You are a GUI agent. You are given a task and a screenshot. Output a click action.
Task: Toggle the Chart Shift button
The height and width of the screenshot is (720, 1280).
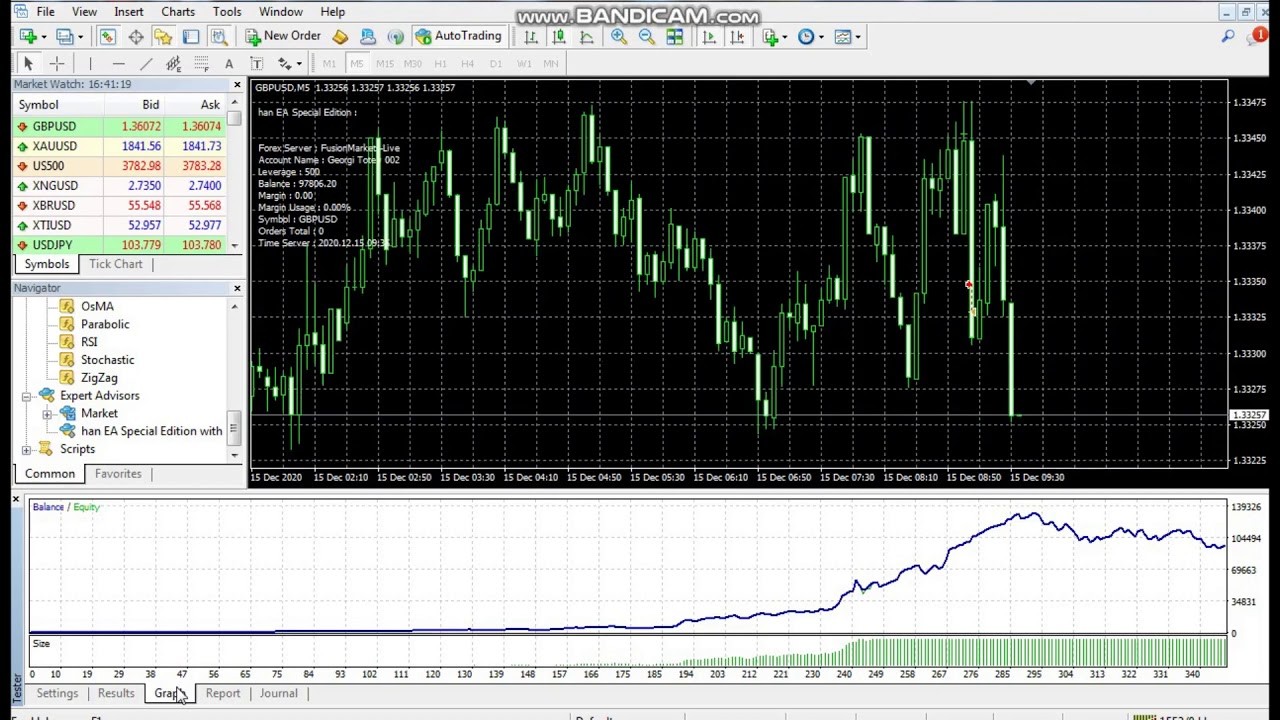737,37
